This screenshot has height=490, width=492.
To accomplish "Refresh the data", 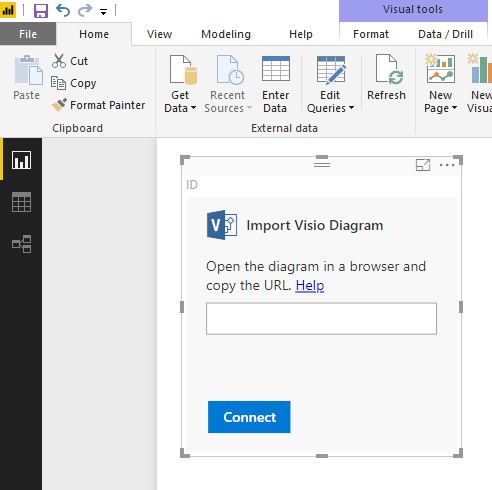I will coord(387,78).
